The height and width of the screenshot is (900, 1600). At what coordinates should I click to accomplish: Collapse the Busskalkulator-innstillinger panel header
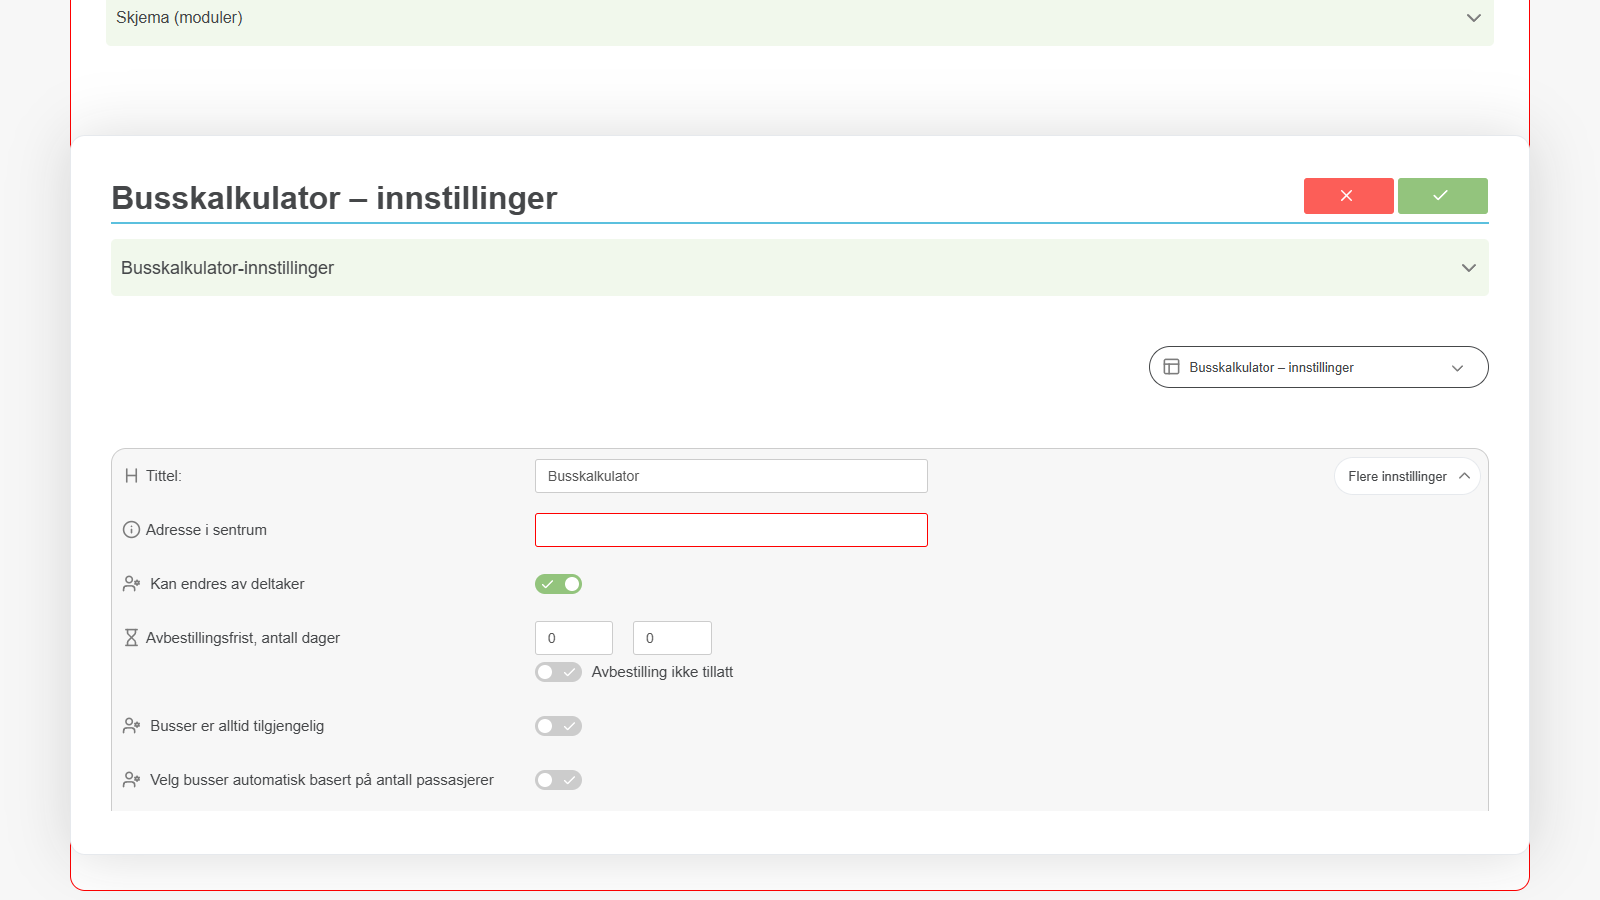800,268
